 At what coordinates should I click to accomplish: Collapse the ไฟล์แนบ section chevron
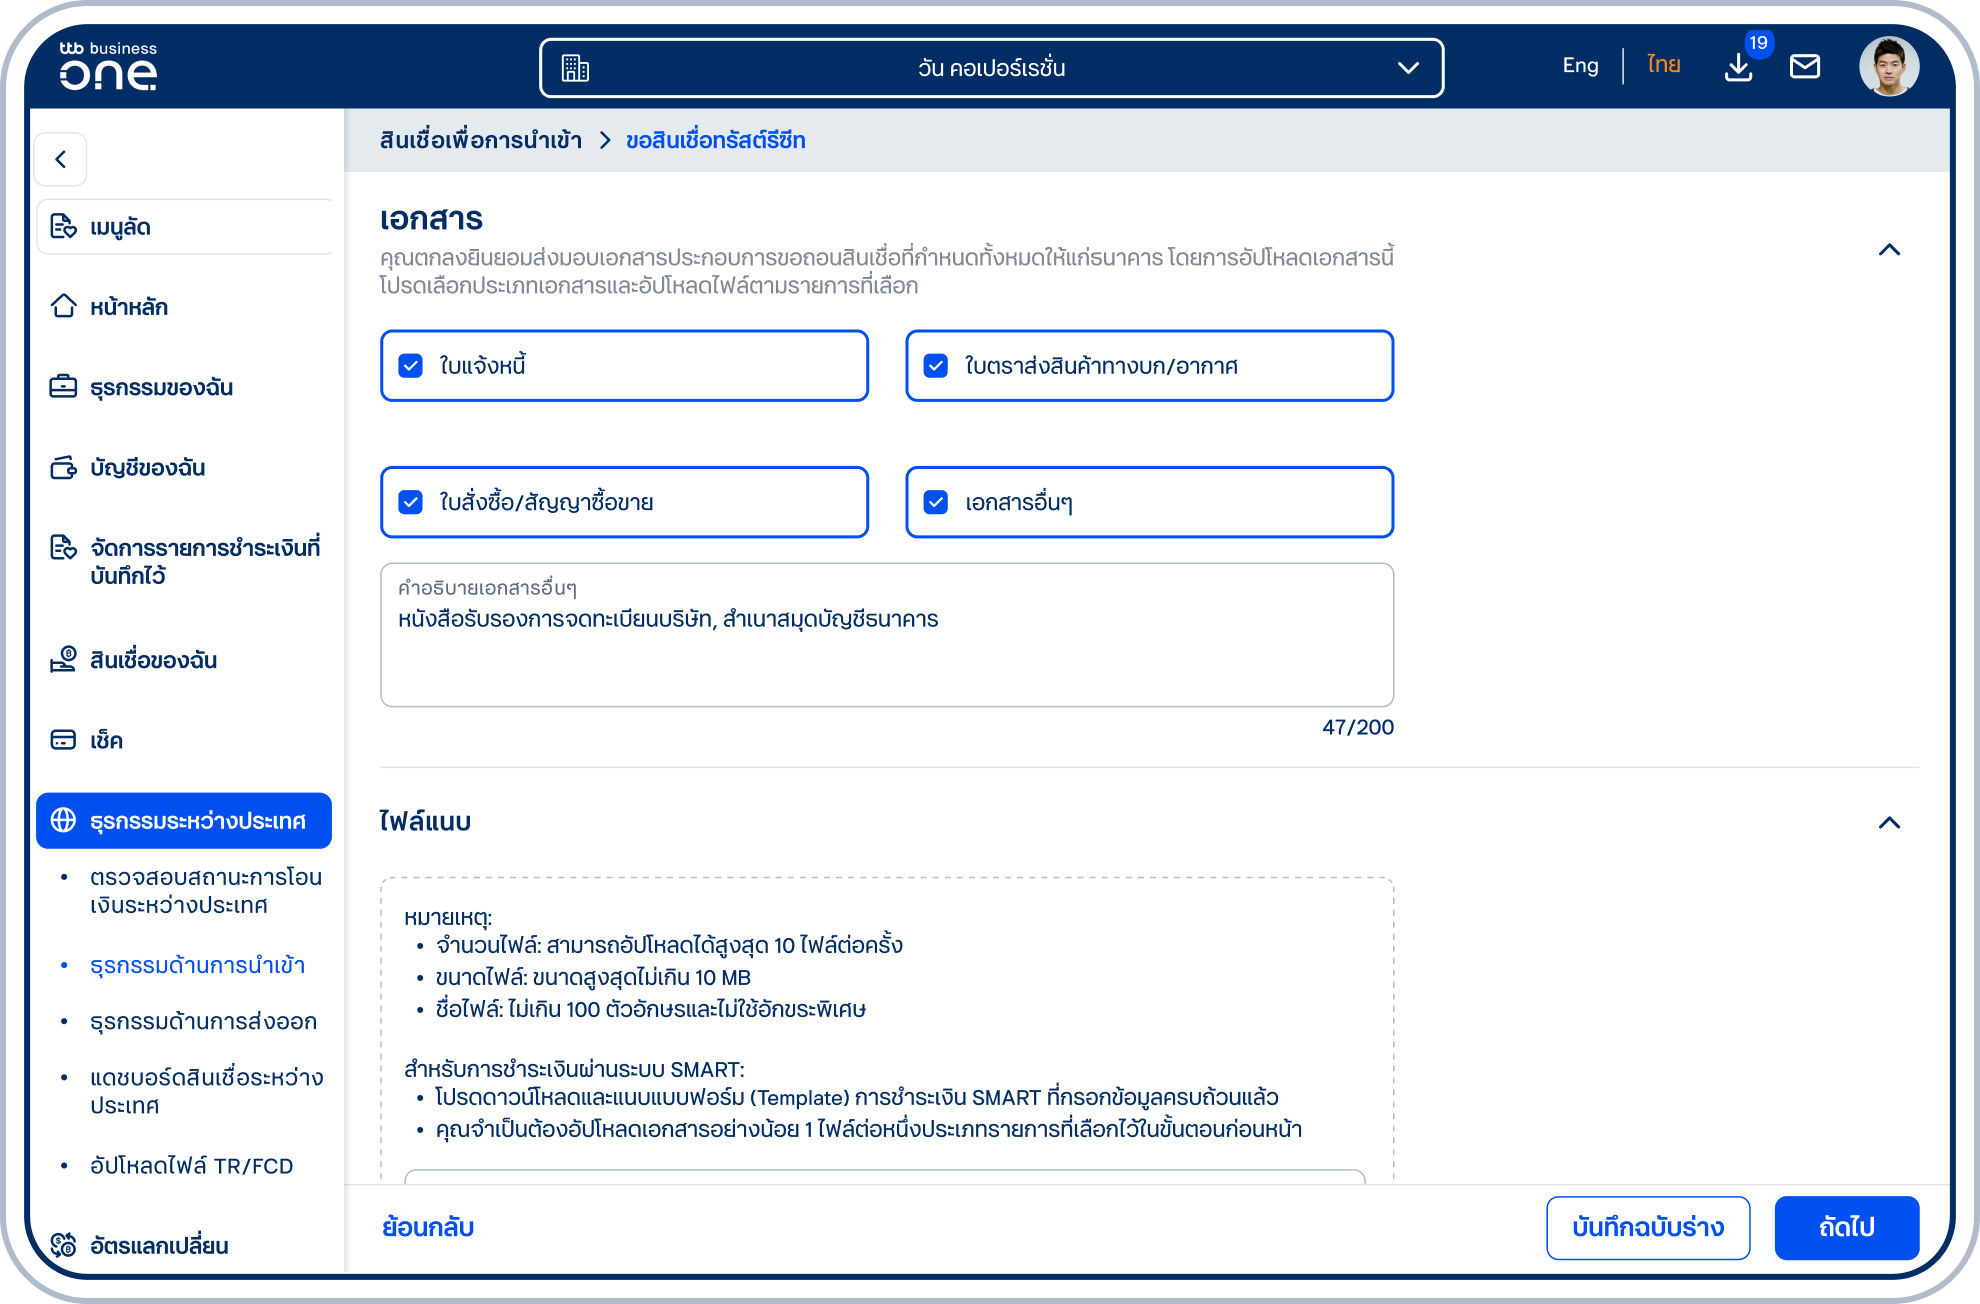(x=1889, y=823)
